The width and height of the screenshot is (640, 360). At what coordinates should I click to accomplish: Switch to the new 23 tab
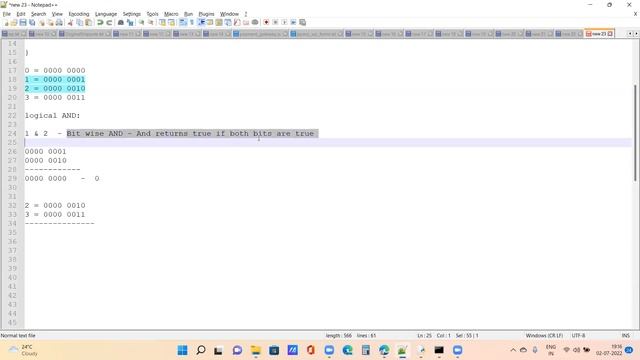pos(597,34)
